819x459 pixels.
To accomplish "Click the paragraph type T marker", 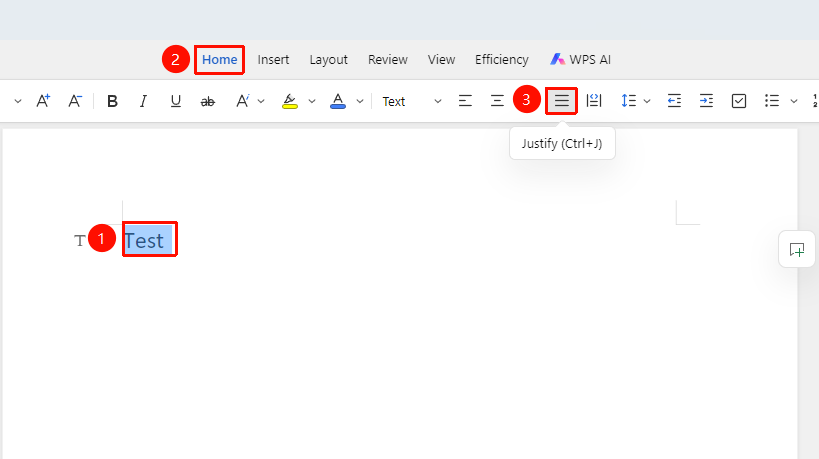I will pos(79,241).
